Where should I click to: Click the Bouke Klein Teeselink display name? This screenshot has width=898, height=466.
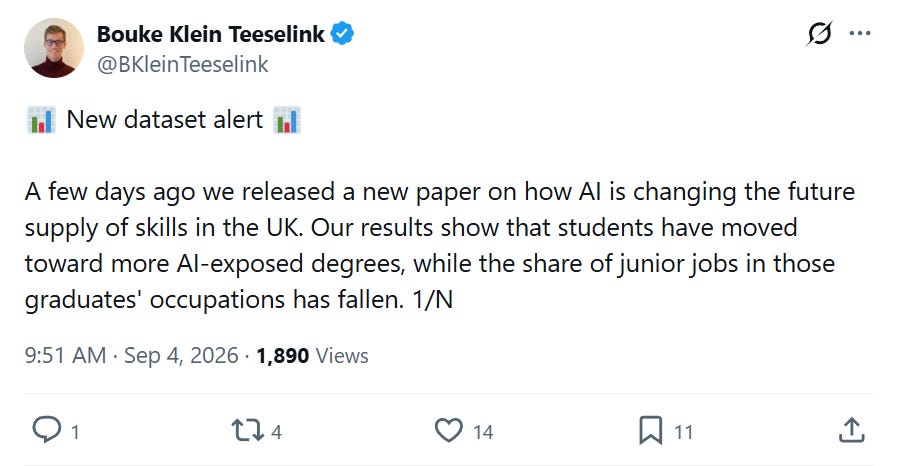click(x=211, y=34)
